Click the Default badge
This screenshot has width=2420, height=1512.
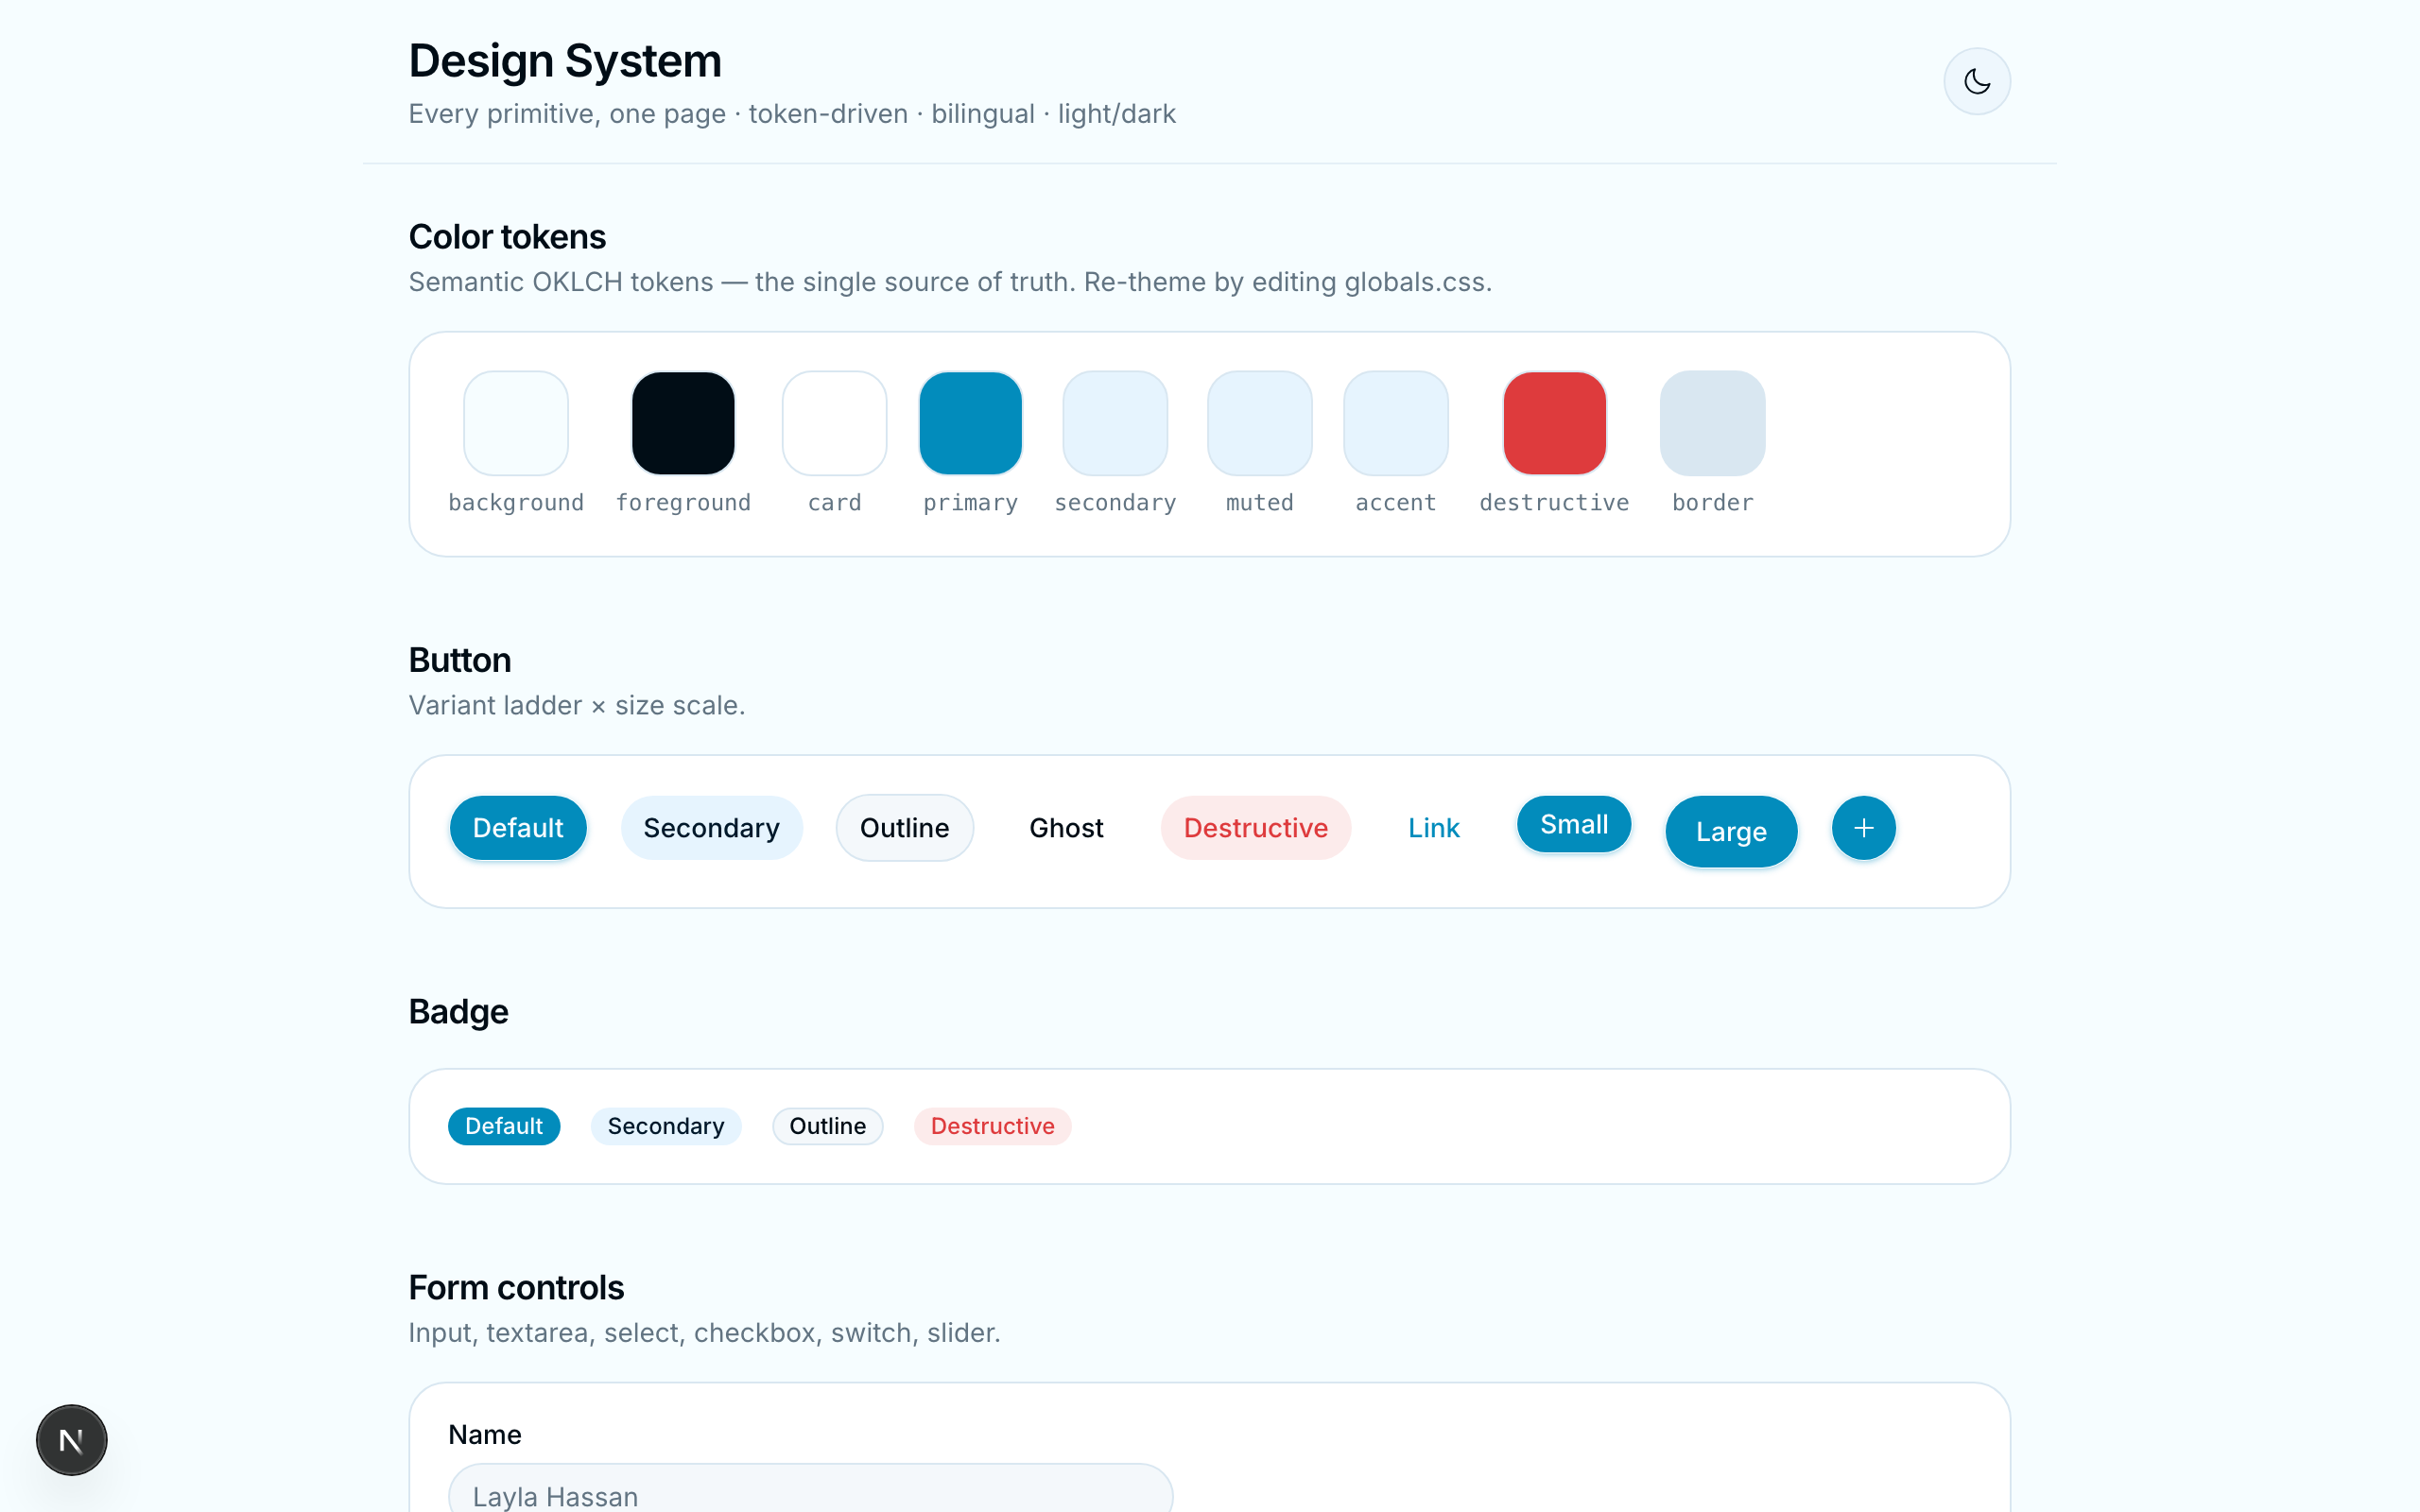504,1126
